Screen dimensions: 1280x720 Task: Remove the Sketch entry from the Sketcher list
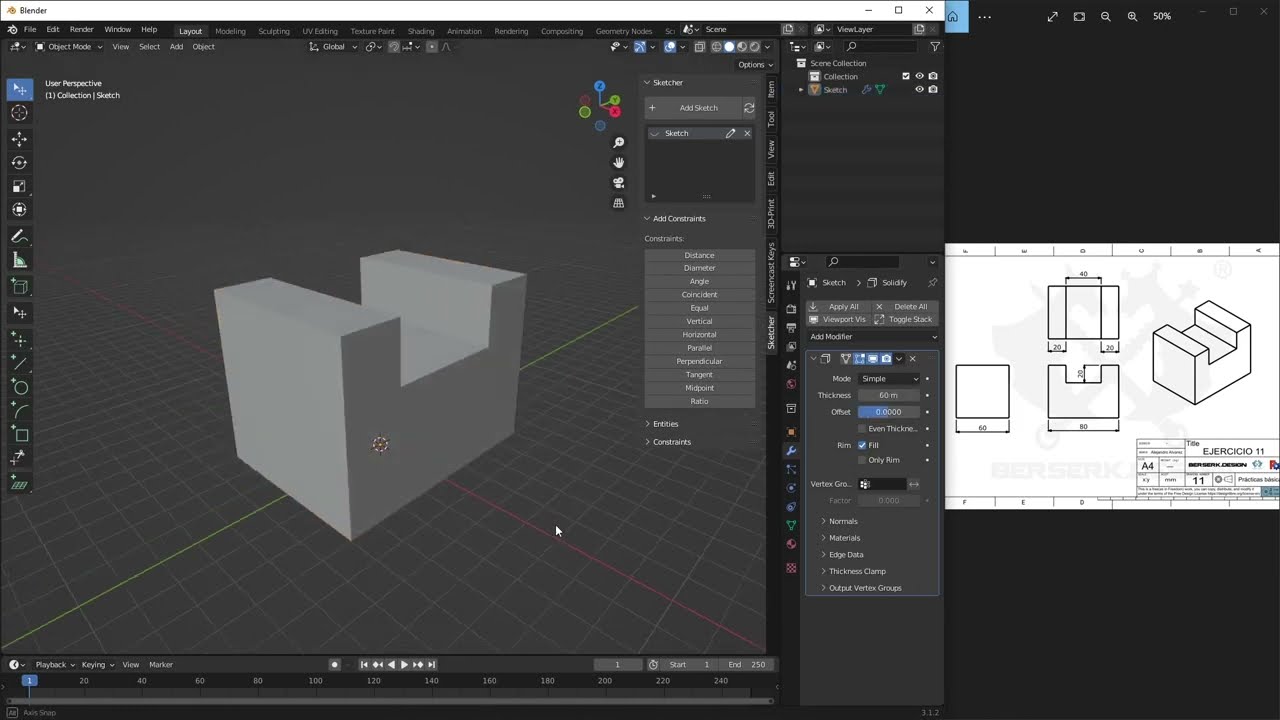tap(747, 133)
